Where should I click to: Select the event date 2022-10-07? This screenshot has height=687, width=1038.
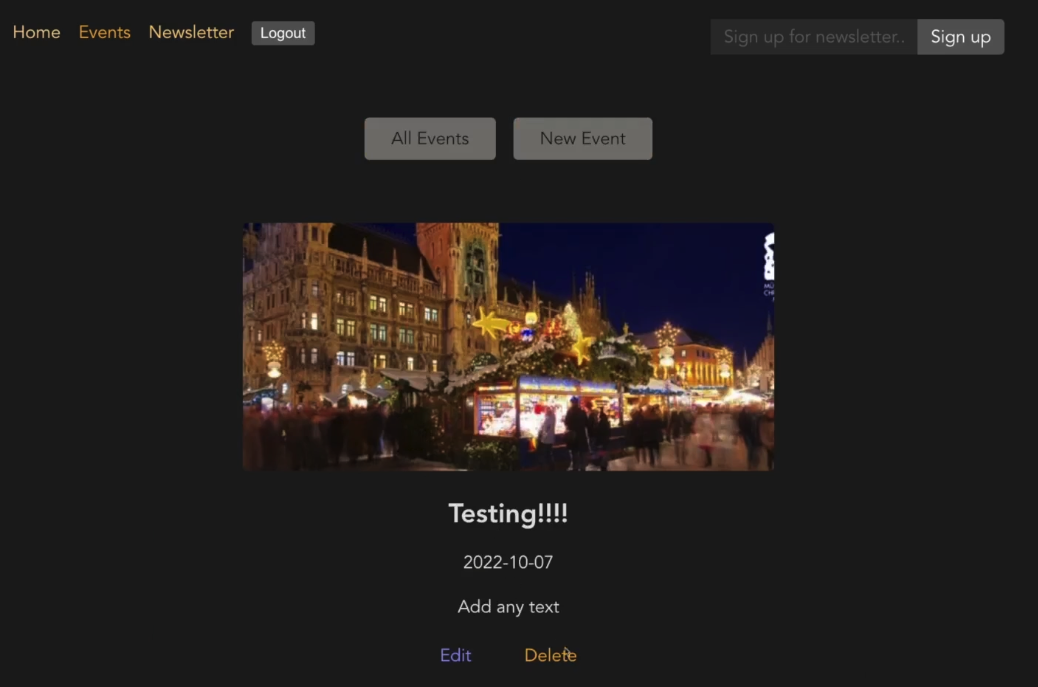click(508, 562)
